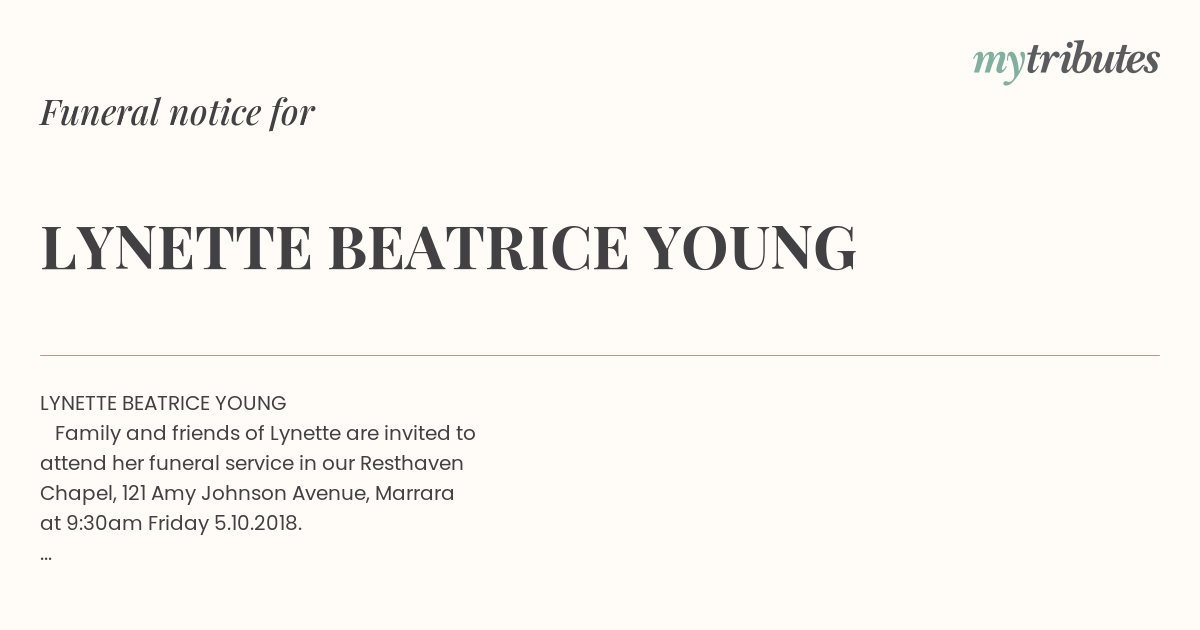Select the "Funeral notice for" italic heading

click(177, 112)
